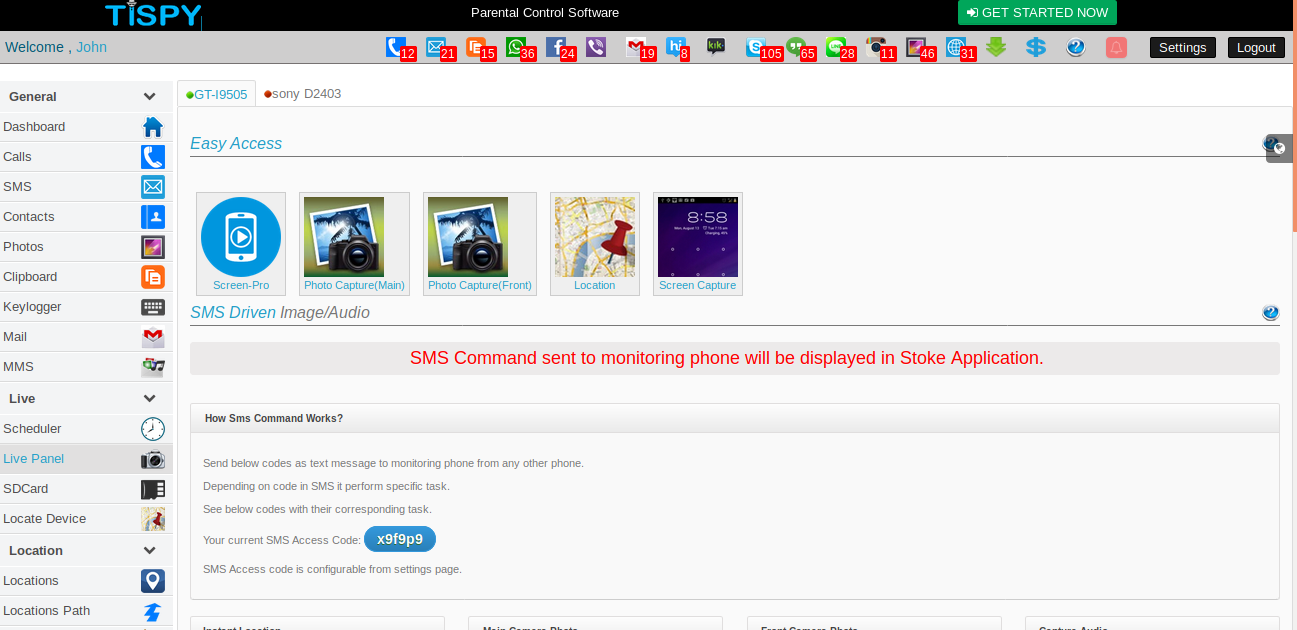Open browser history globe icon with badge 31
Screen dimensions: 1297x630
[x=956, y=47]
